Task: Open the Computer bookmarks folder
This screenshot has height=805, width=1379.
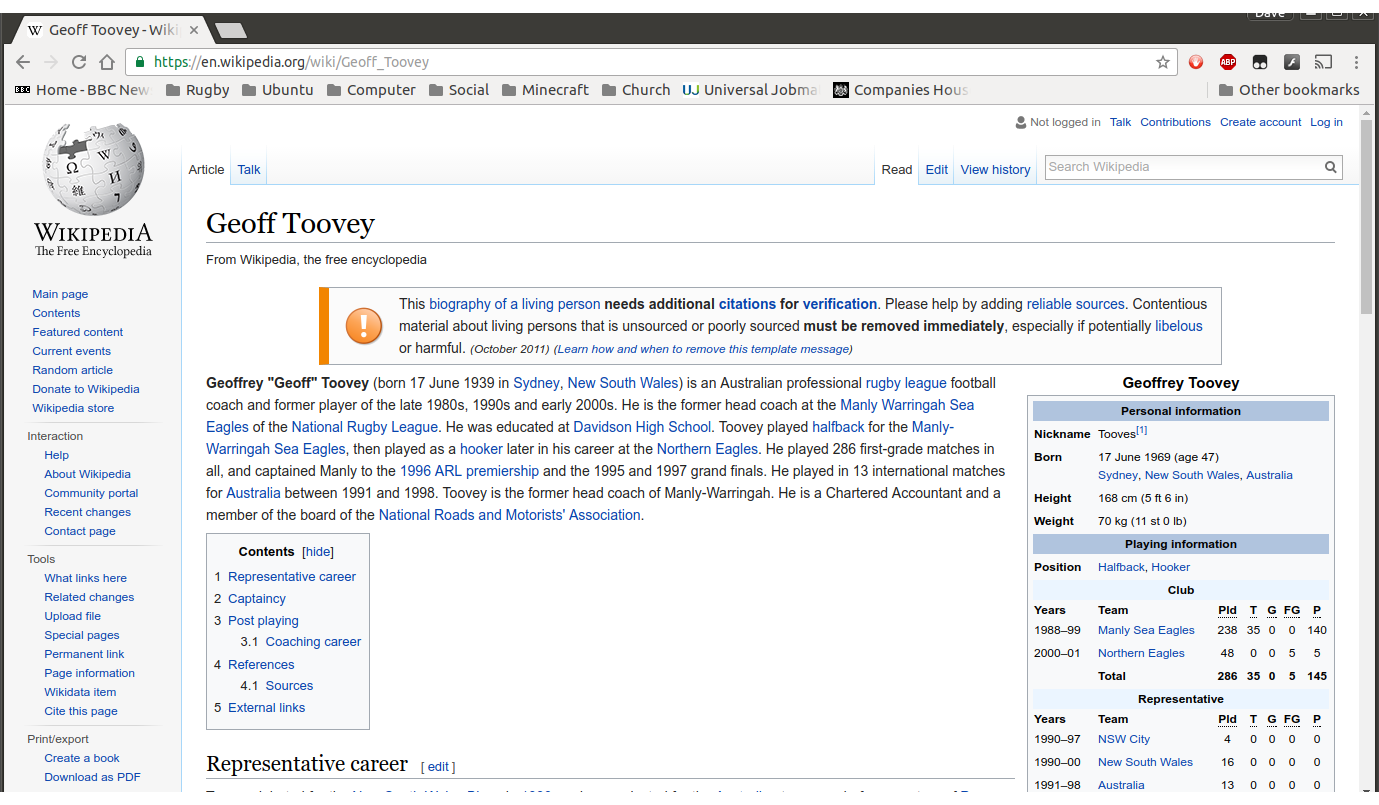Action: tap(371, 90)
